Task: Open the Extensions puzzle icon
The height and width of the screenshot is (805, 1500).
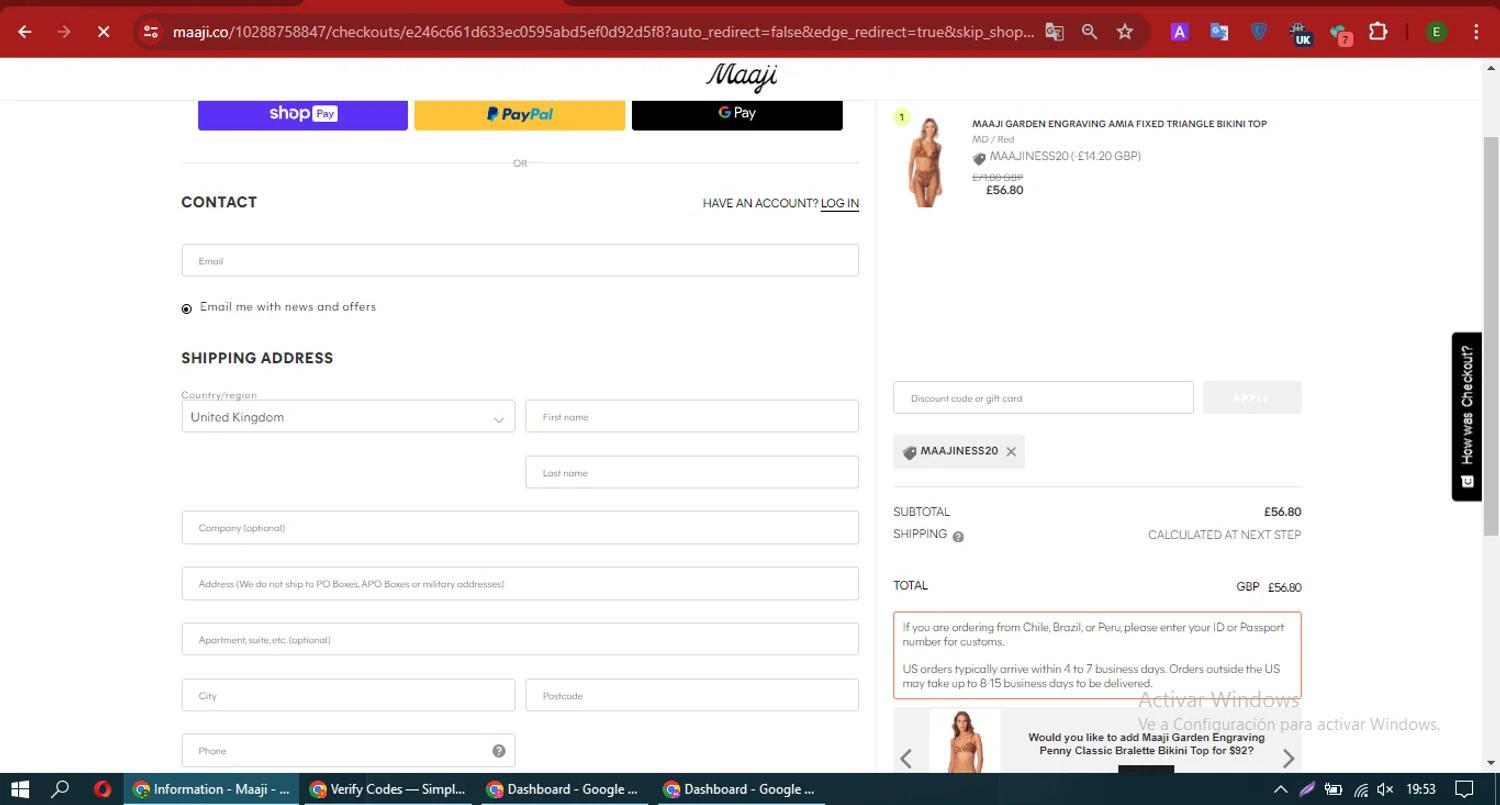Action: 1378,32
